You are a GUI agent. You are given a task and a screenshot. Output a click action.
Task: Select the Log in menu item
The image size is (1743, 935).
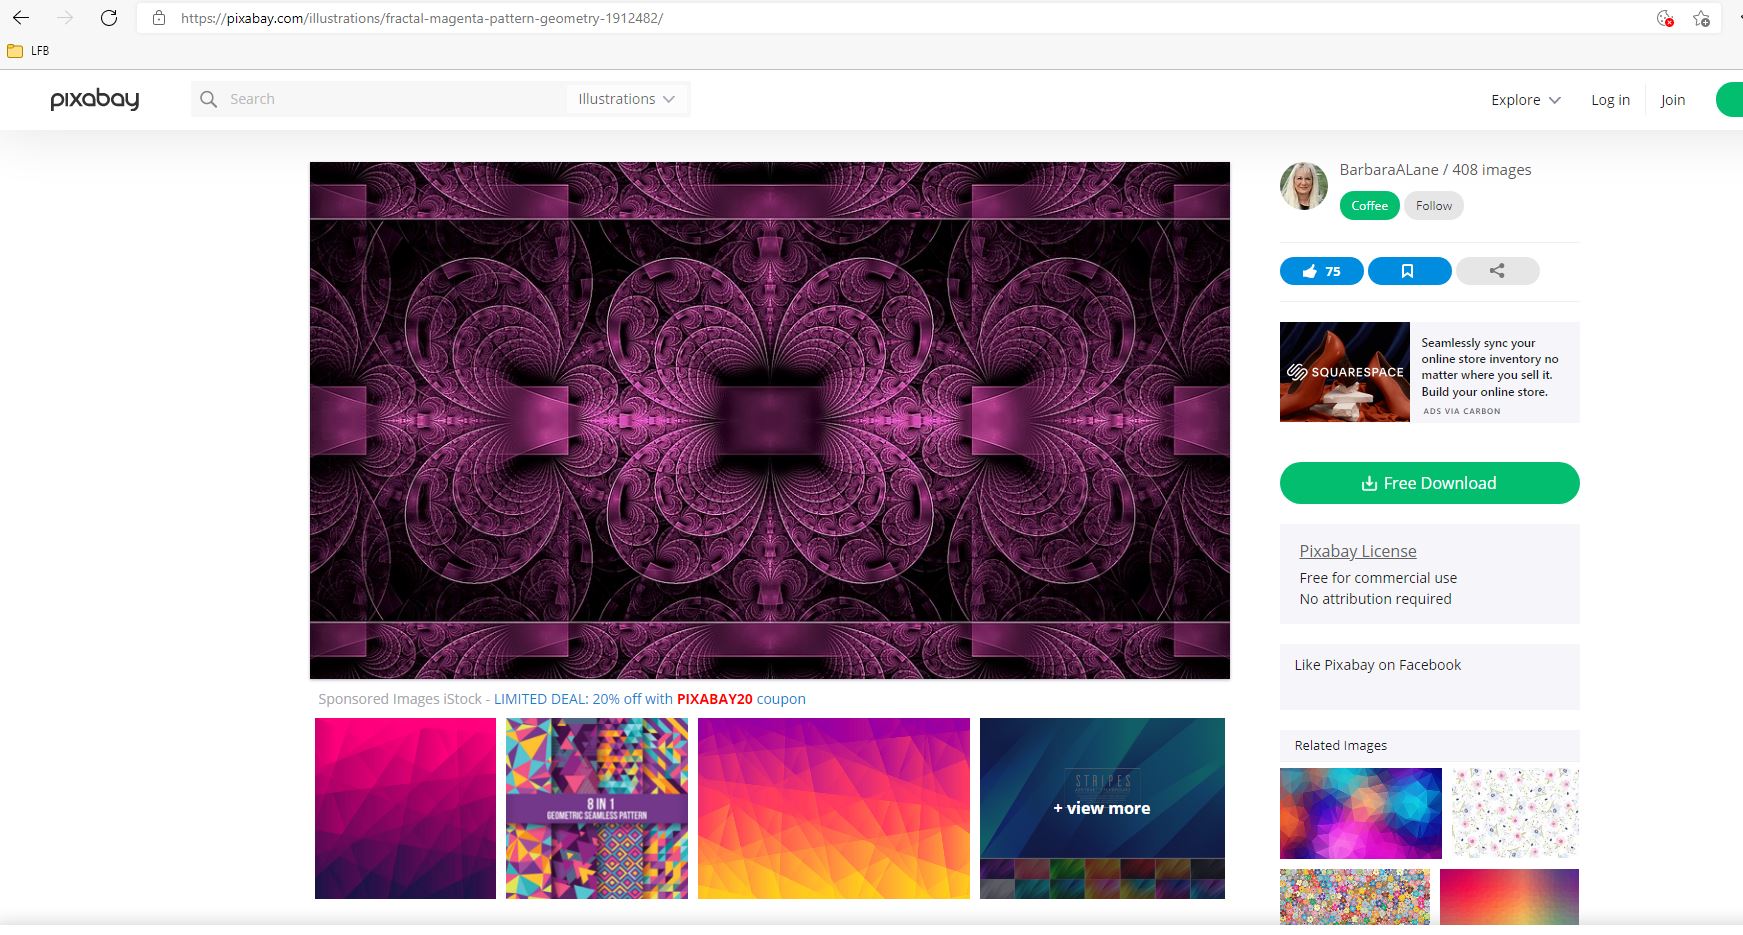(1610, 100)
